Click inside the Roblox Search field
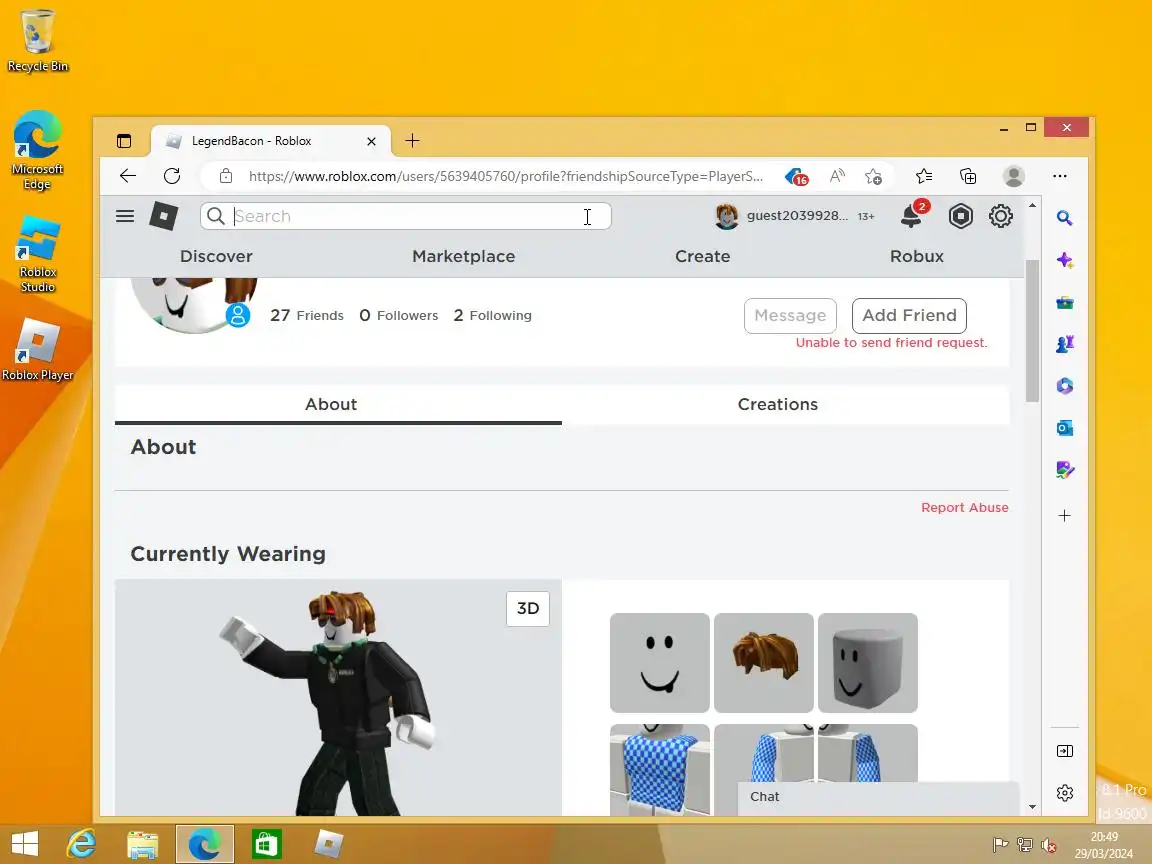The image size is (1152, 864). coord(406,216)
